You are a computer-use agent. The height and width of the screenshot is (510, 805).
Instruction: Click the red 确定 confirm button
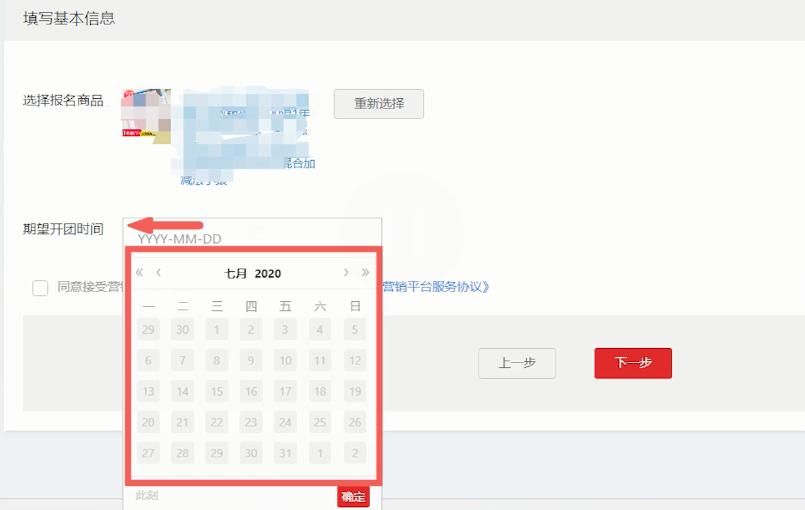tap(353, 496)
